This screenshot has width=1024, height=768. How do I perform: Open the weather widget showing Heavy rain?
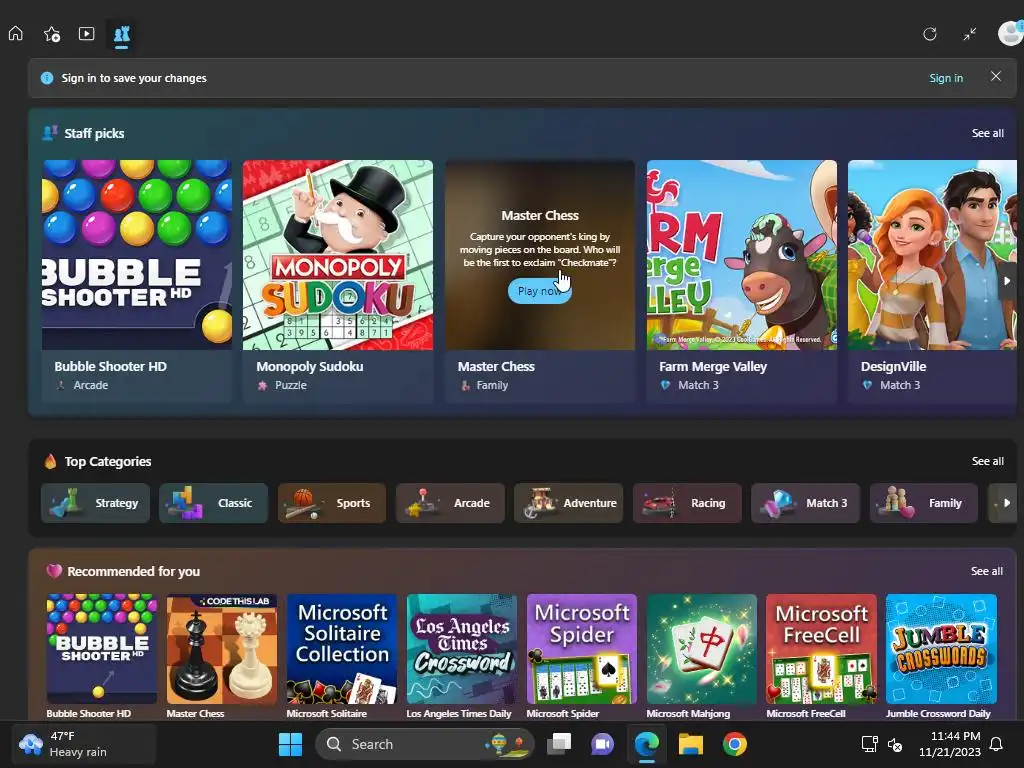pyautogui.click(x=84, y=744)
